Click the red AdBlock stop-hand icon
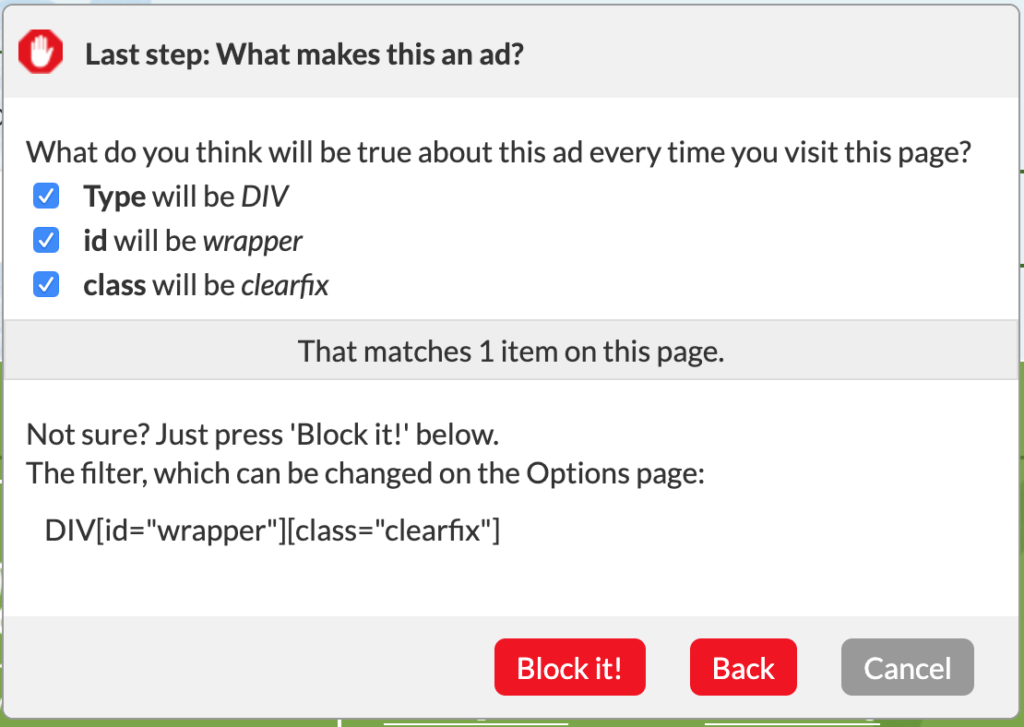 40,52
